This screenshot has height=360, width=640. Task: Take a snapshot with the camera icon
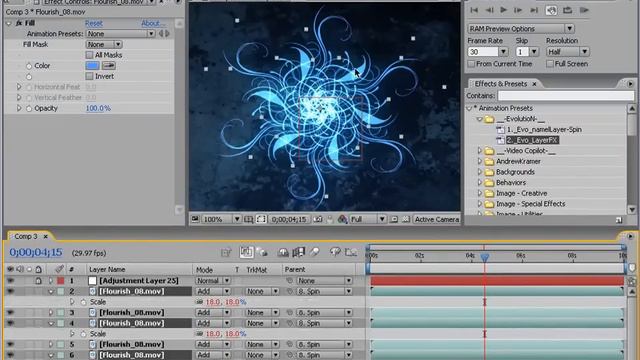[318, 219]
